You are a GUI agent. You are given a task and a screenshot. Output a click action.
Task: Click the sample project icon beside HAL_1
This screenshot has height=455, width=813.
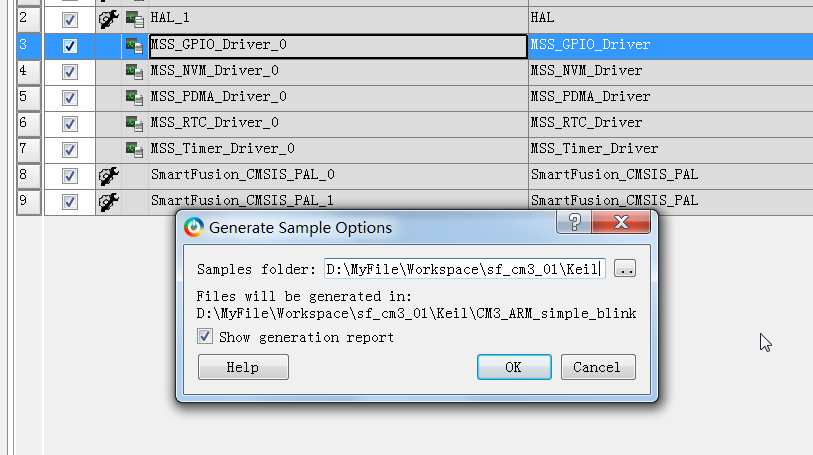tap(135, 20)
